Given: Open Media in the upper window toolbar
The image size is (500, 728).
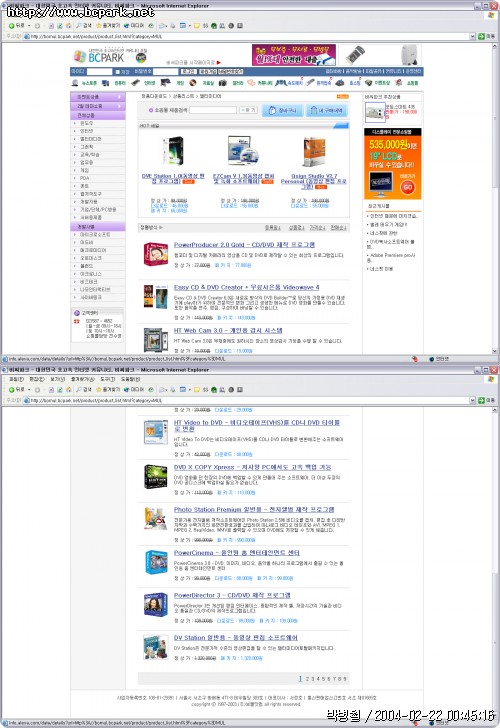Looking at the screenshot, I should 134,26.
